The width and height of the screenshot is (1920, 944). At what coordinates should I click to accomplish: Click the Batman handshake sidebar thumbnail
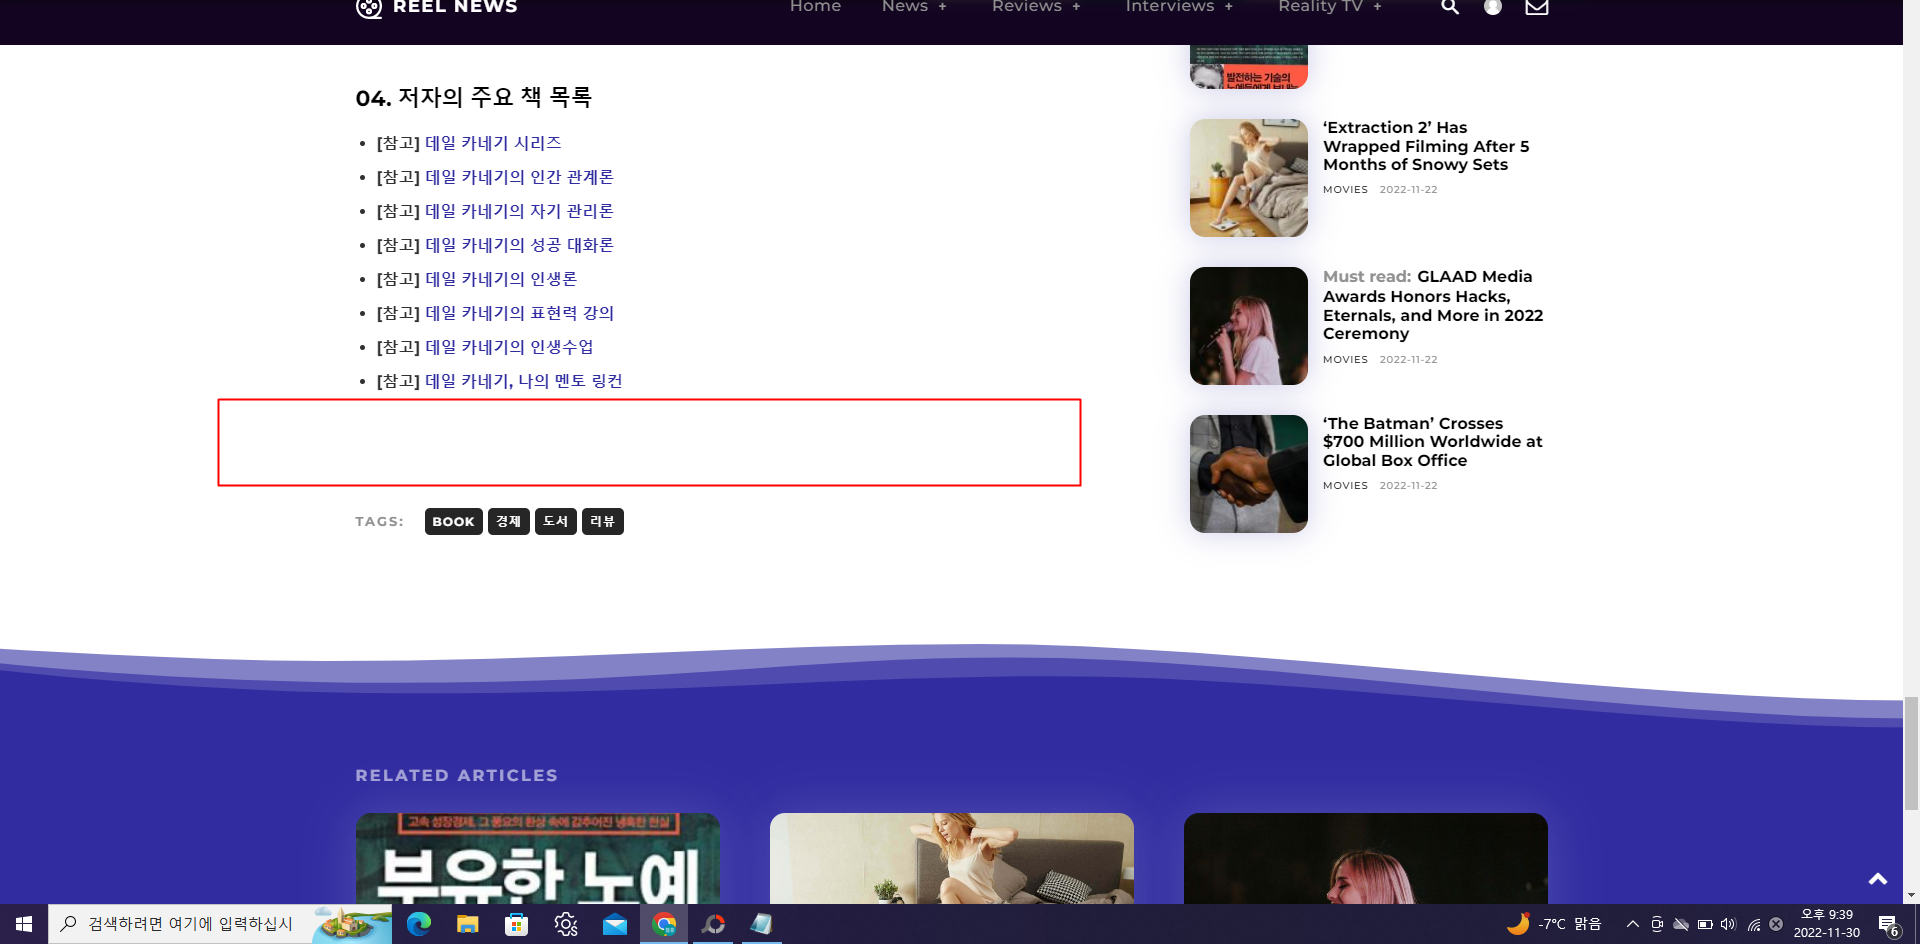(1249, 474)
